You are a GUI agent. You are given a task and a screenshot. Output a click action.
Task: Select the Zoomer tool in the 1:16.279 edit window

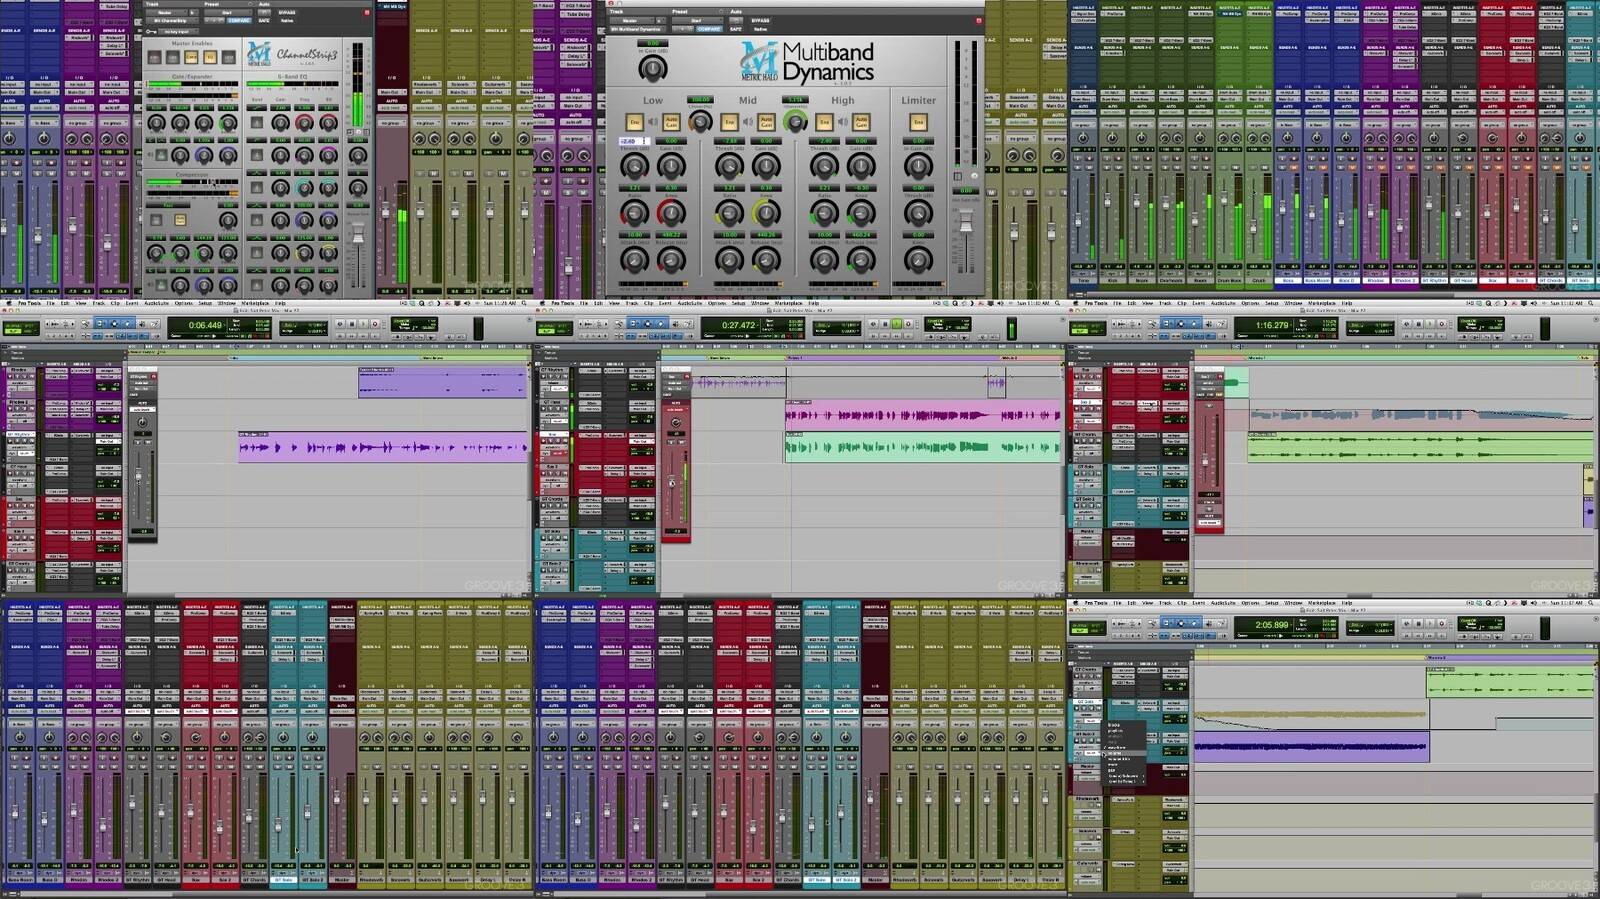pos(1152,324)
